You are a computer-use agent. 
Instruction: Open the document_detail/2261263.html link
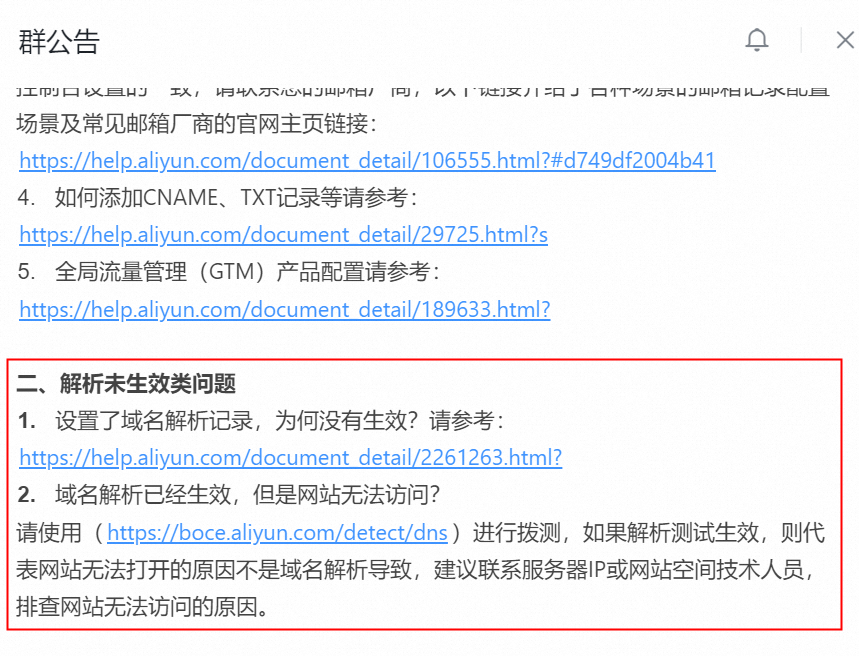pyautogui.click(x=290, y=457)
